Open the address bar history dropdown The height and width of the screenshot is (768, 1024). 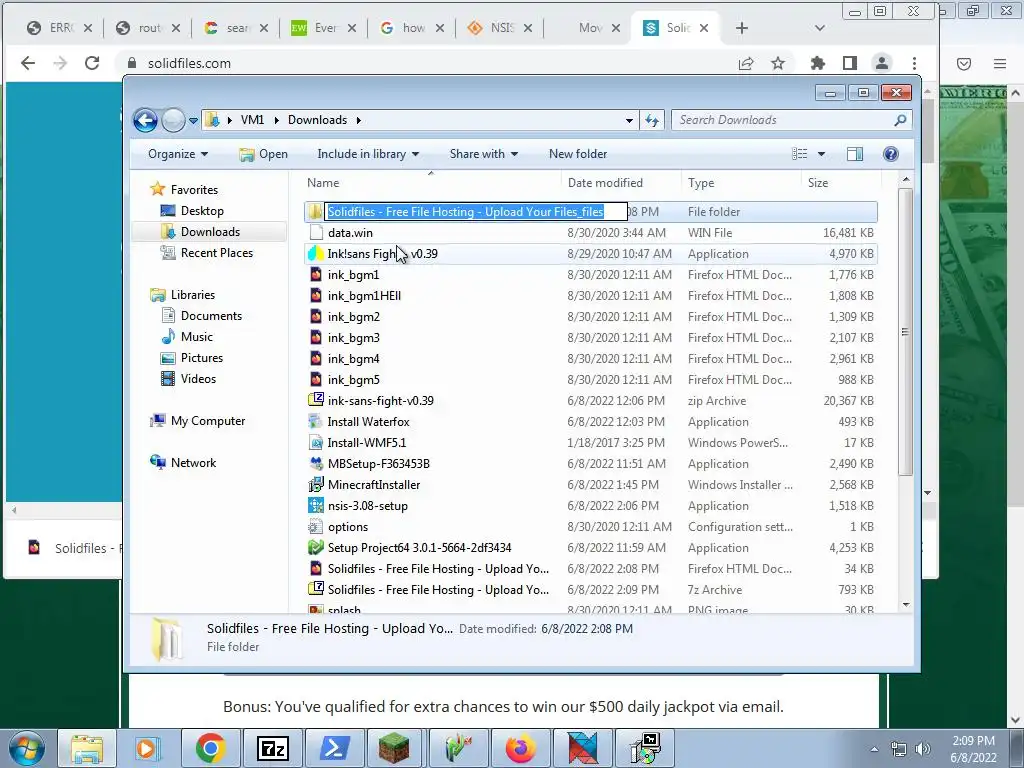click(x=629, y=121)
